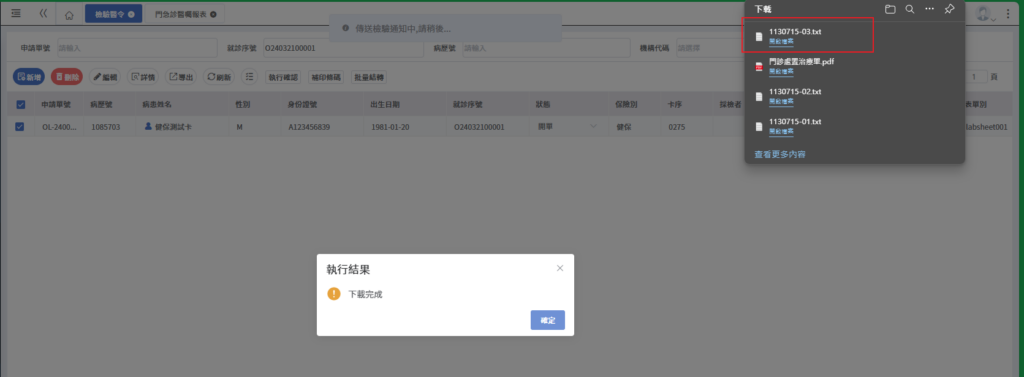Click the 詳情 button
The width and height of the screenshot is (1024, 377).
tap(143, 76)
